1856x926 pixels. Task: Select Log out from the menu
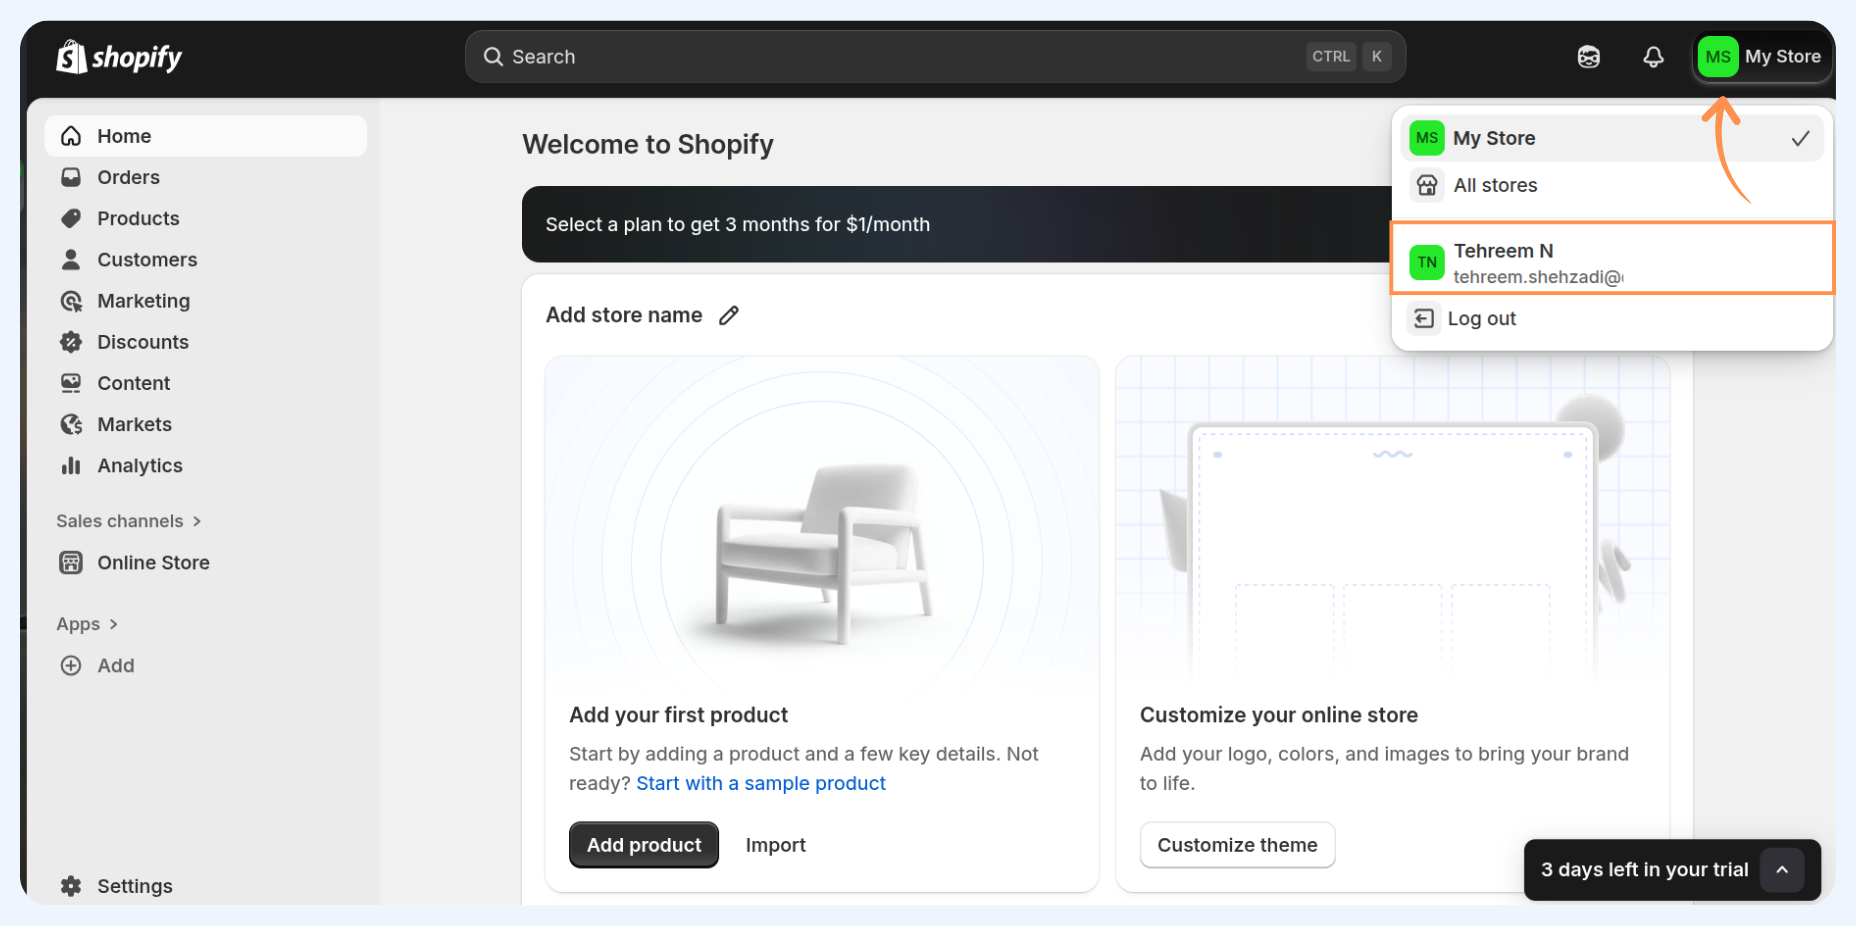tap(1612, 318)
